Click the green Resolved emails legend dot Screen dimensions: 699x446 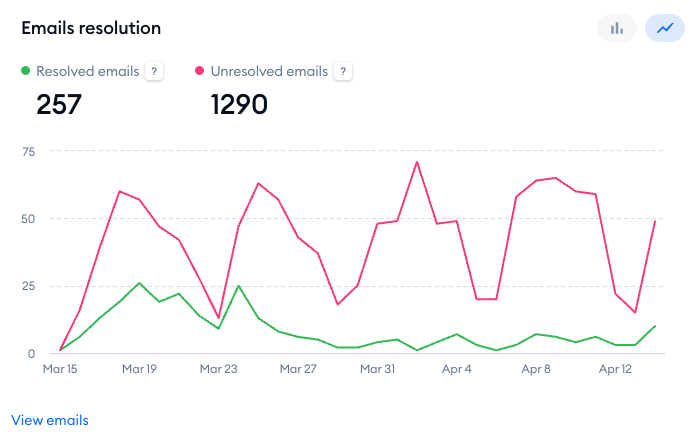coord(25,72)
